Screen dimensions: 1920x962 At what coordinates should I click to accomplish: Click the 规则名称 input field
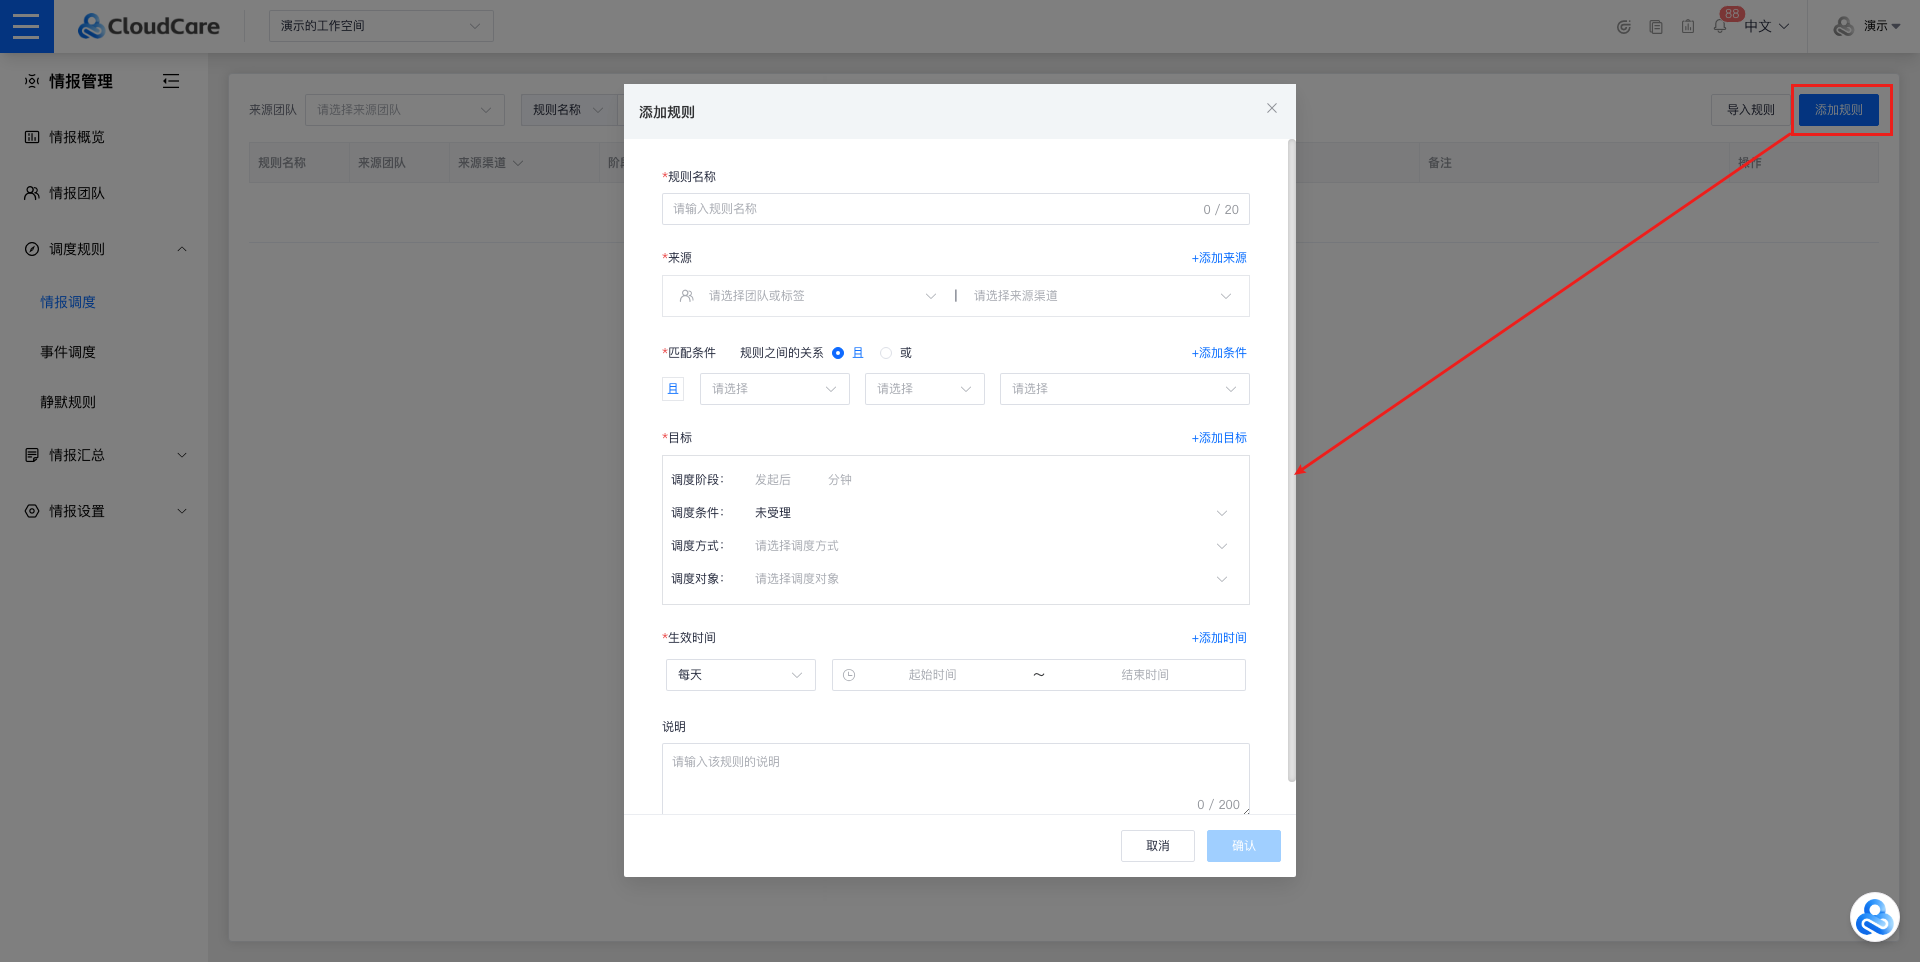point(930,209)
